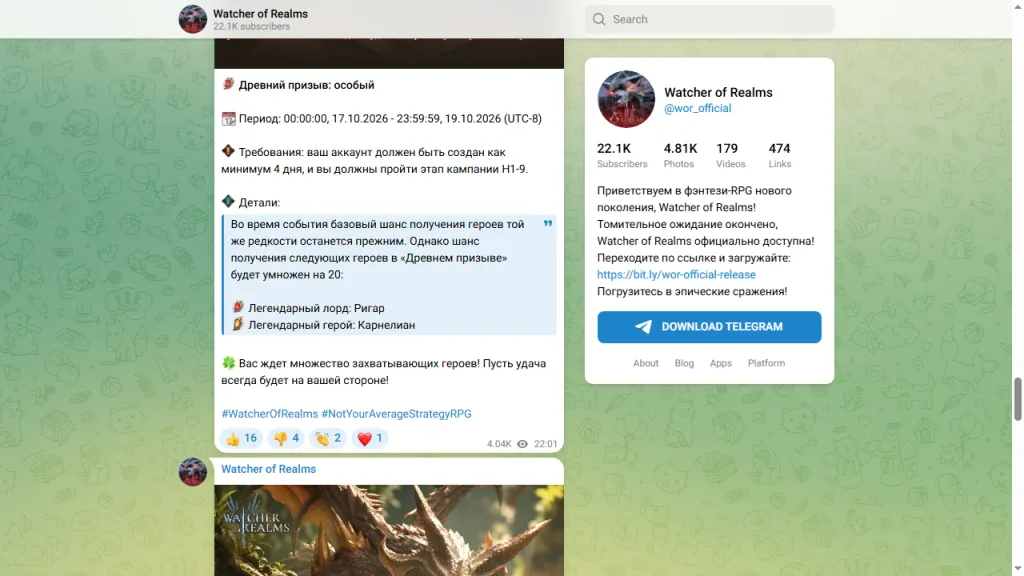This screenshot has width=1024, height=576.
Task: Click the red heart reaction with 1
Action: click(370, 438)
